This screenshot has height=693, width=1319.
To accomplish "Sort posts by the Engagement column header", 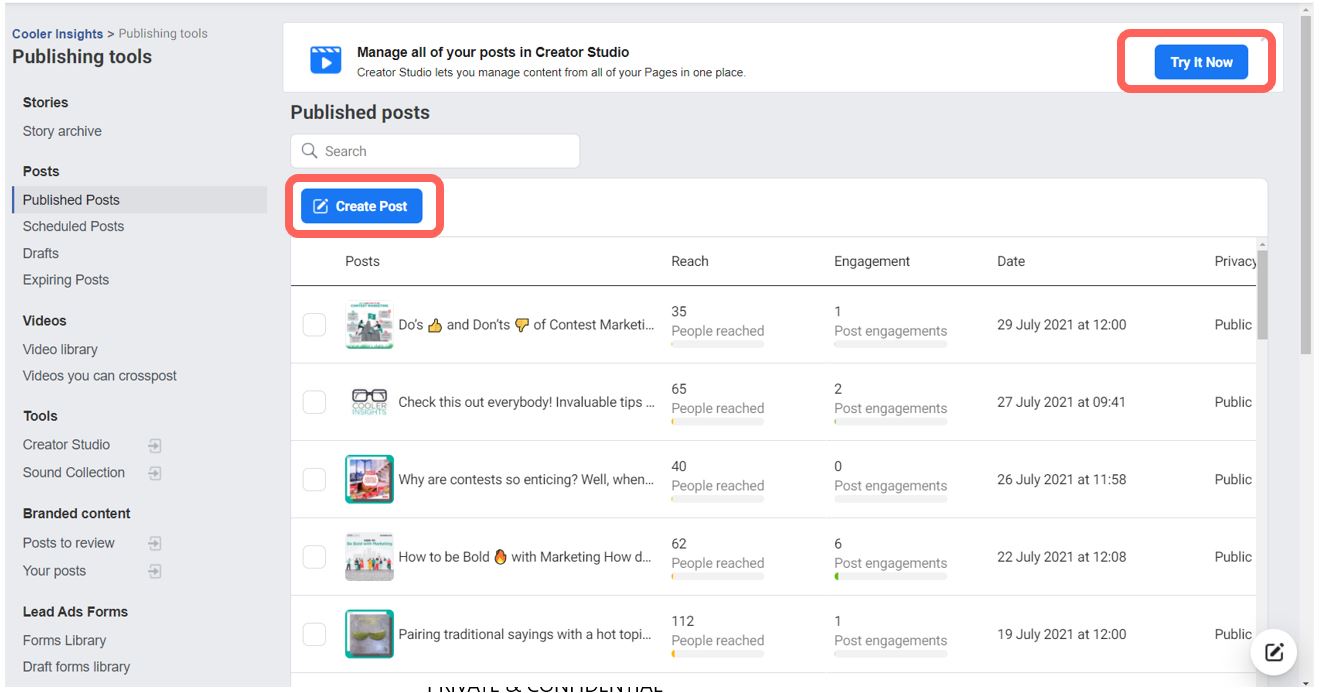I will coord(872,261).
